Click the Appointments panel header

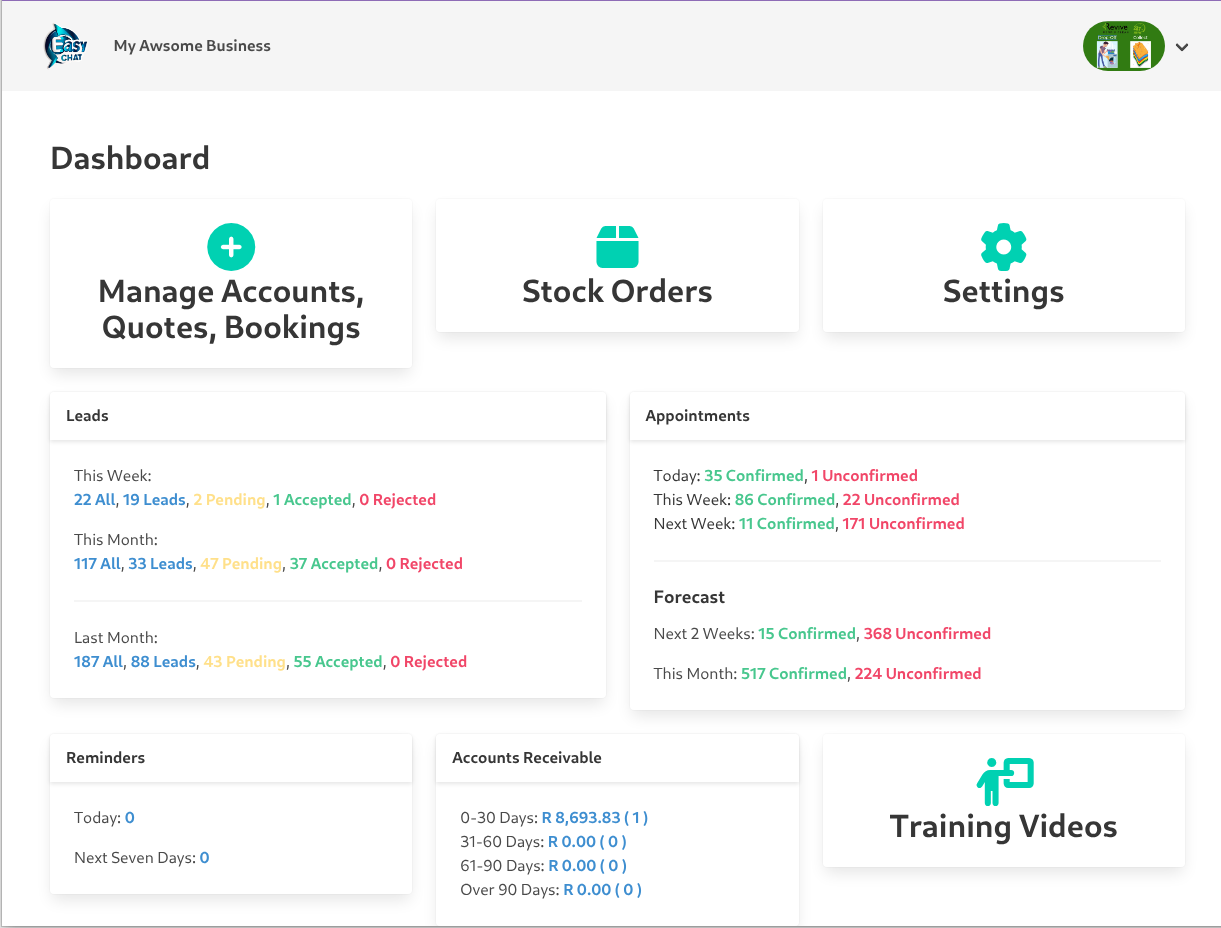point(907,416)
